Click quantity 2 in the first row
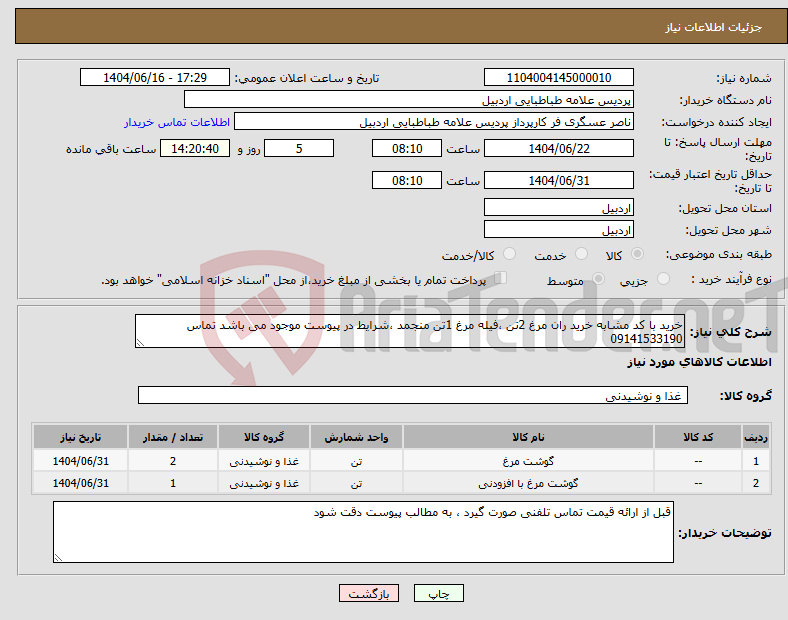 tap(173, 461)
